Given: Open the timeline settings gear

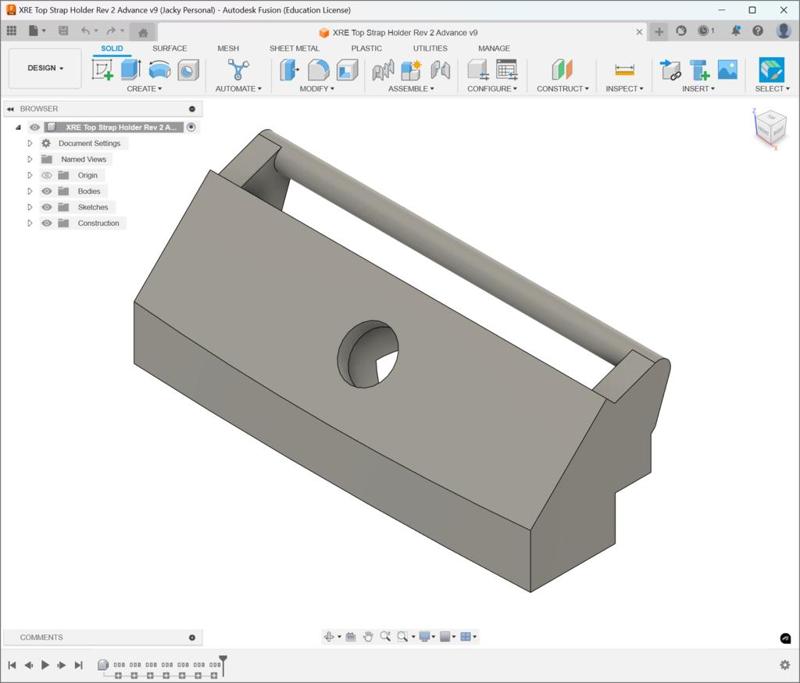Looking at the screenshot, I should (785, 665).
